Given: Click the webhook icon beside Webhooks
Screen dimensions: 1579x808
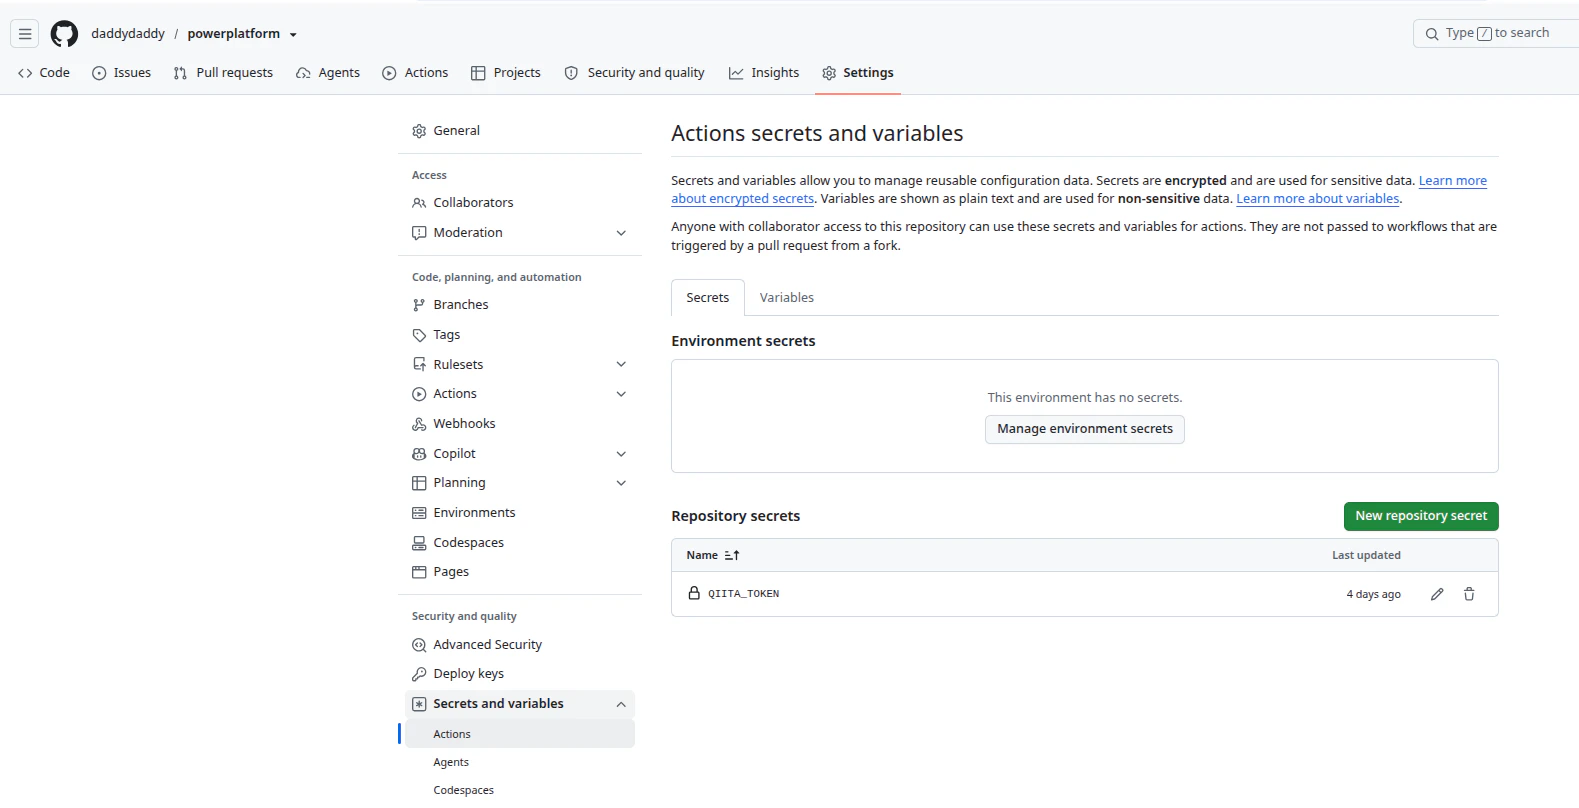Looking at the screenshot, I should point(419,424).
